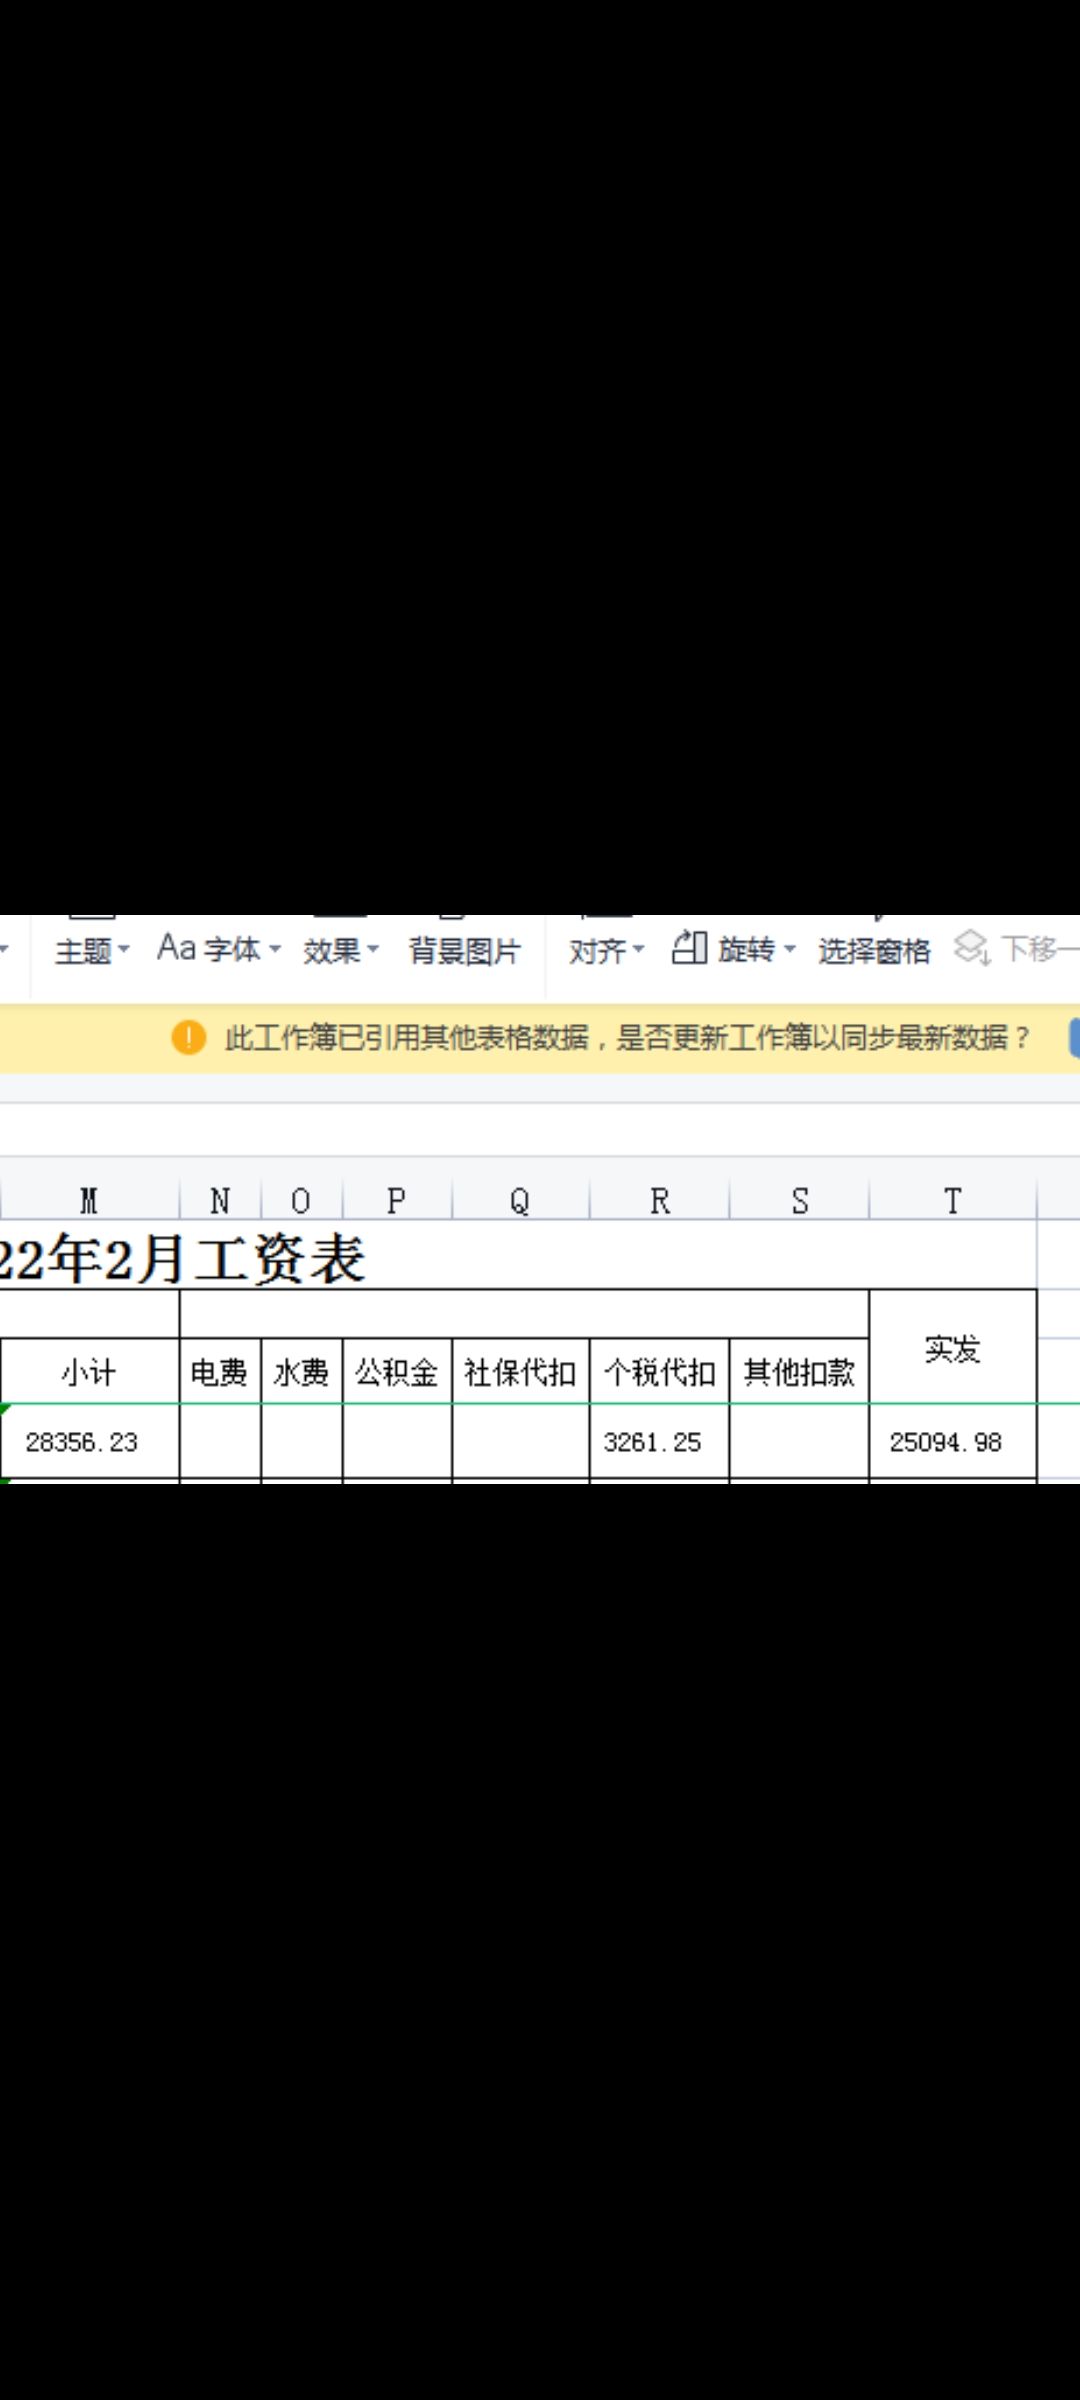Open the 主题 theme dropdown
This screenshot has height=2400, width=1080.
(x=92, y=950)
